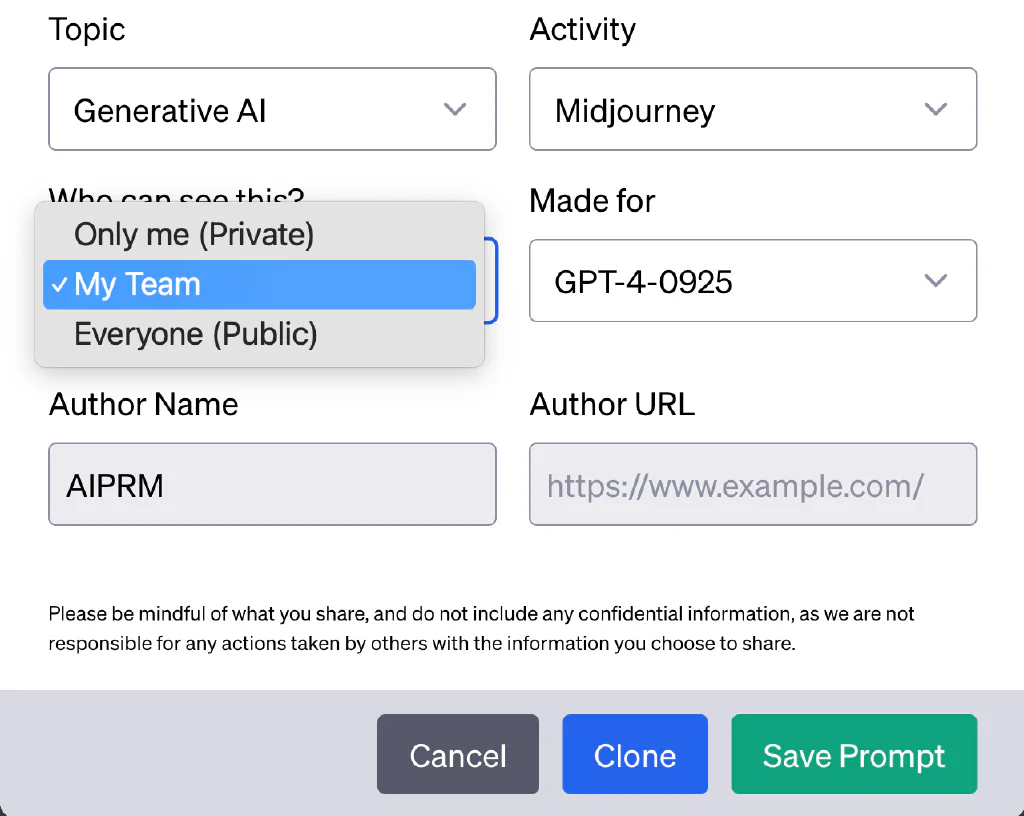Screen dimensions: 1024x816
Task: Click into the Author Name field
Action: point(272,485)
